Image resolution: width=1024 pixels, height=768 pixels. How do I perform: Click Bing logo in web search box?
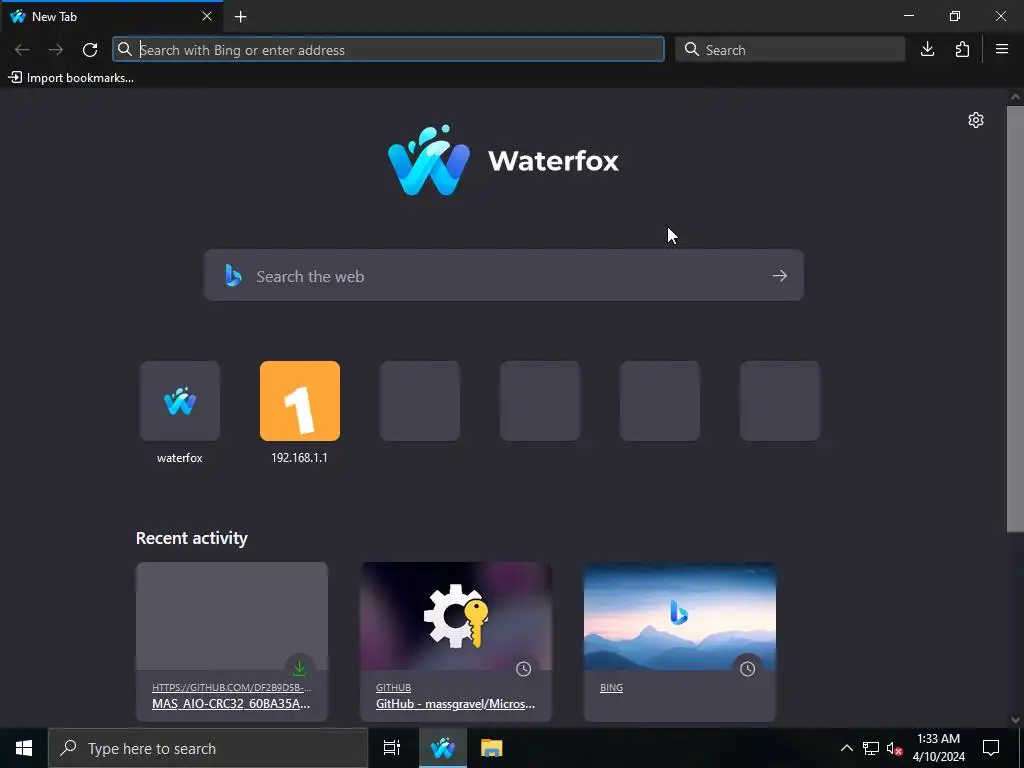point(233,276)
